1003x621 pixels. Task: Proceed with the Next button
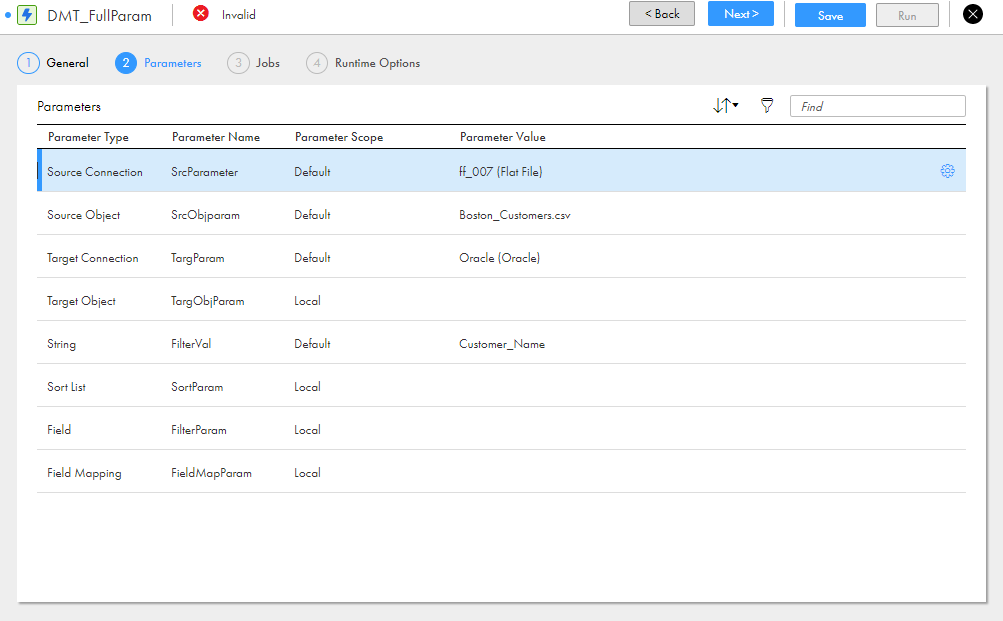(741, 13)
